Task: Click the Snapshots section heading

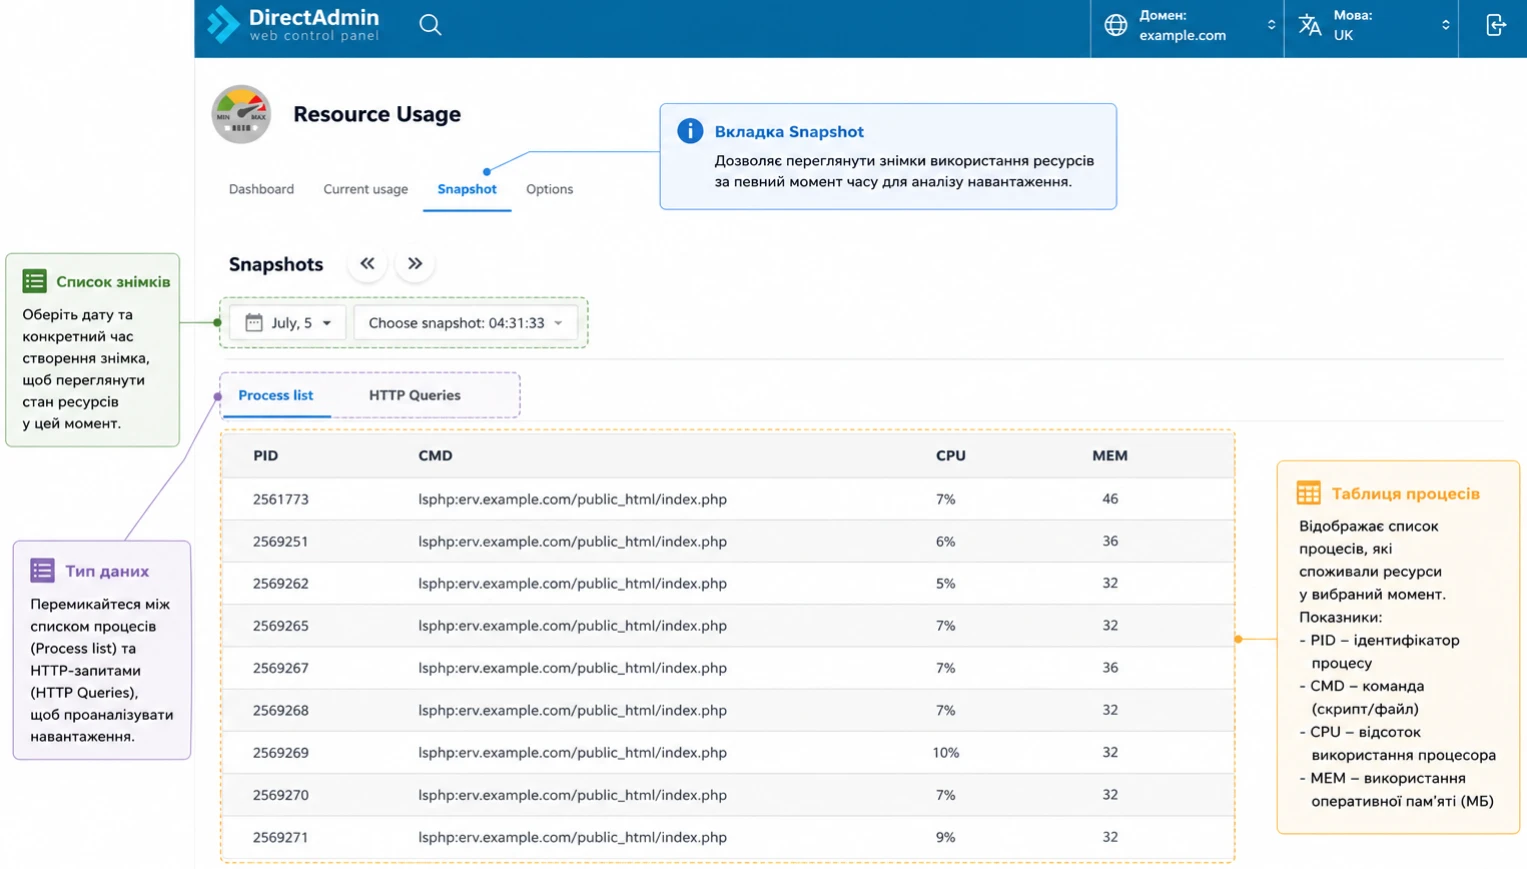Action: [x=276, y=264]
